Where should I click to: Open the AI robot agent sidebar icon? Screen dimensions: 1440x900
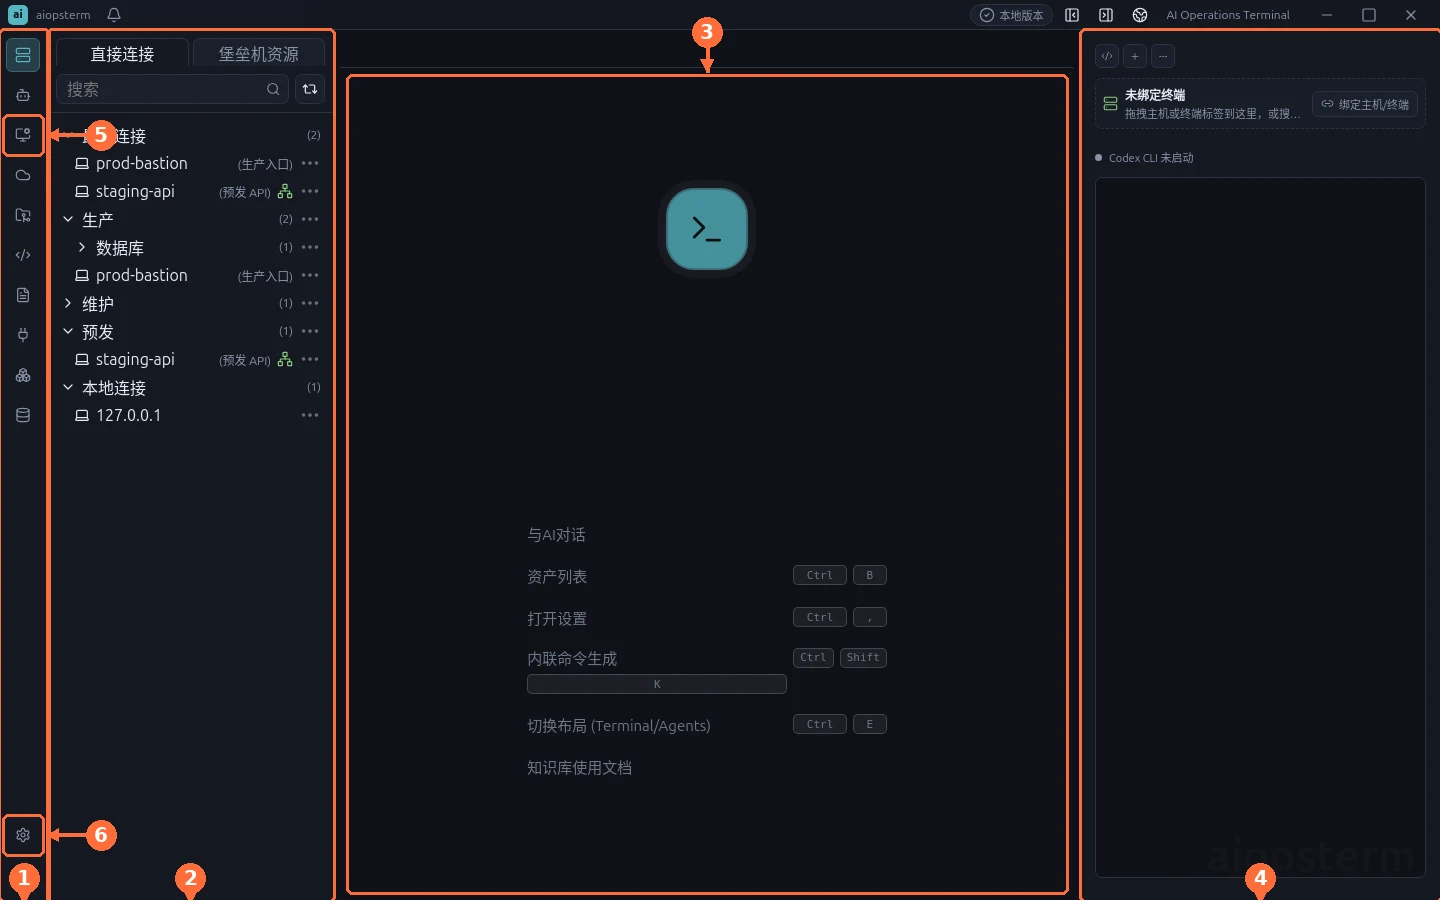click(23, 95)
